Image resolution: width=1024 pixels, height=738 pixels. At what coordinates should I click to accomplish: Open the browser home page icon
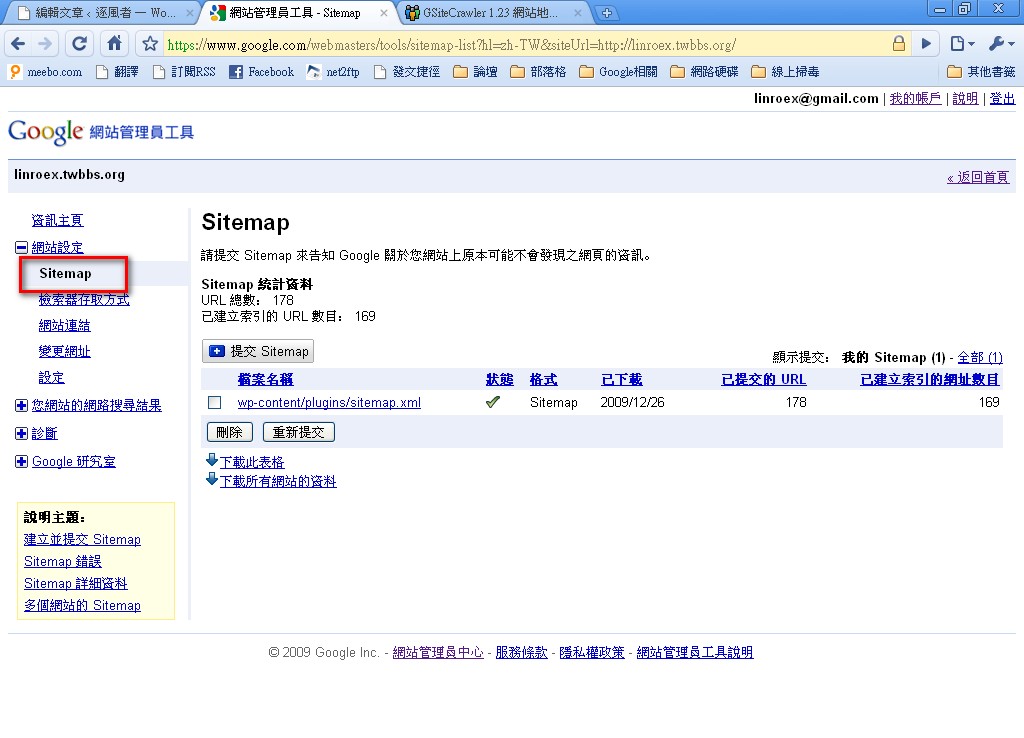(114, 44)
